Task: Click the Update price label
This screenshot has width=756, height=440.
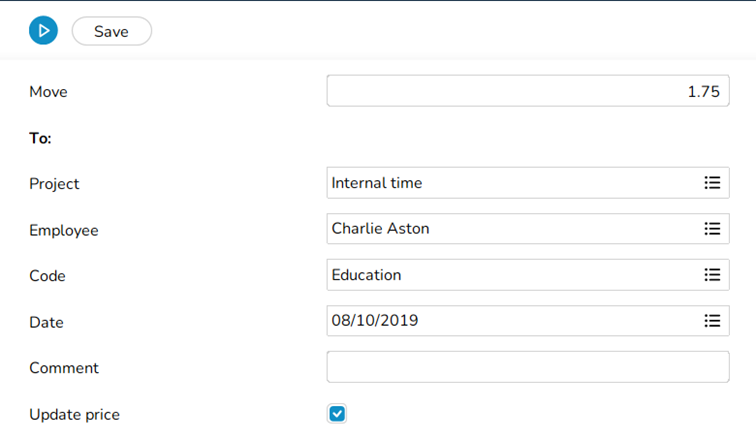Action: pyautogui.click(x=75, y=414)
